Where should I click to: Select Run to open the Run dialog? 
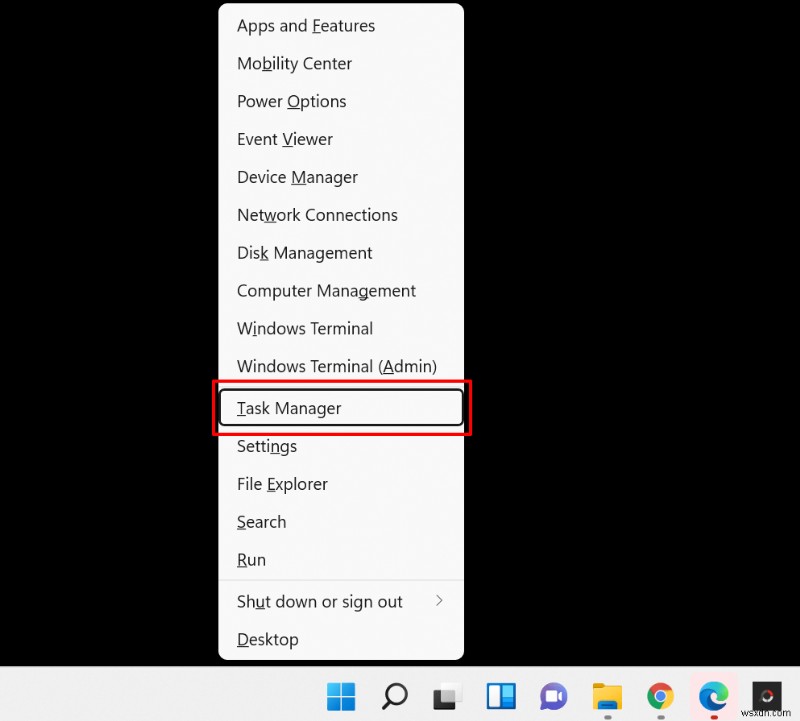point(251,560)
